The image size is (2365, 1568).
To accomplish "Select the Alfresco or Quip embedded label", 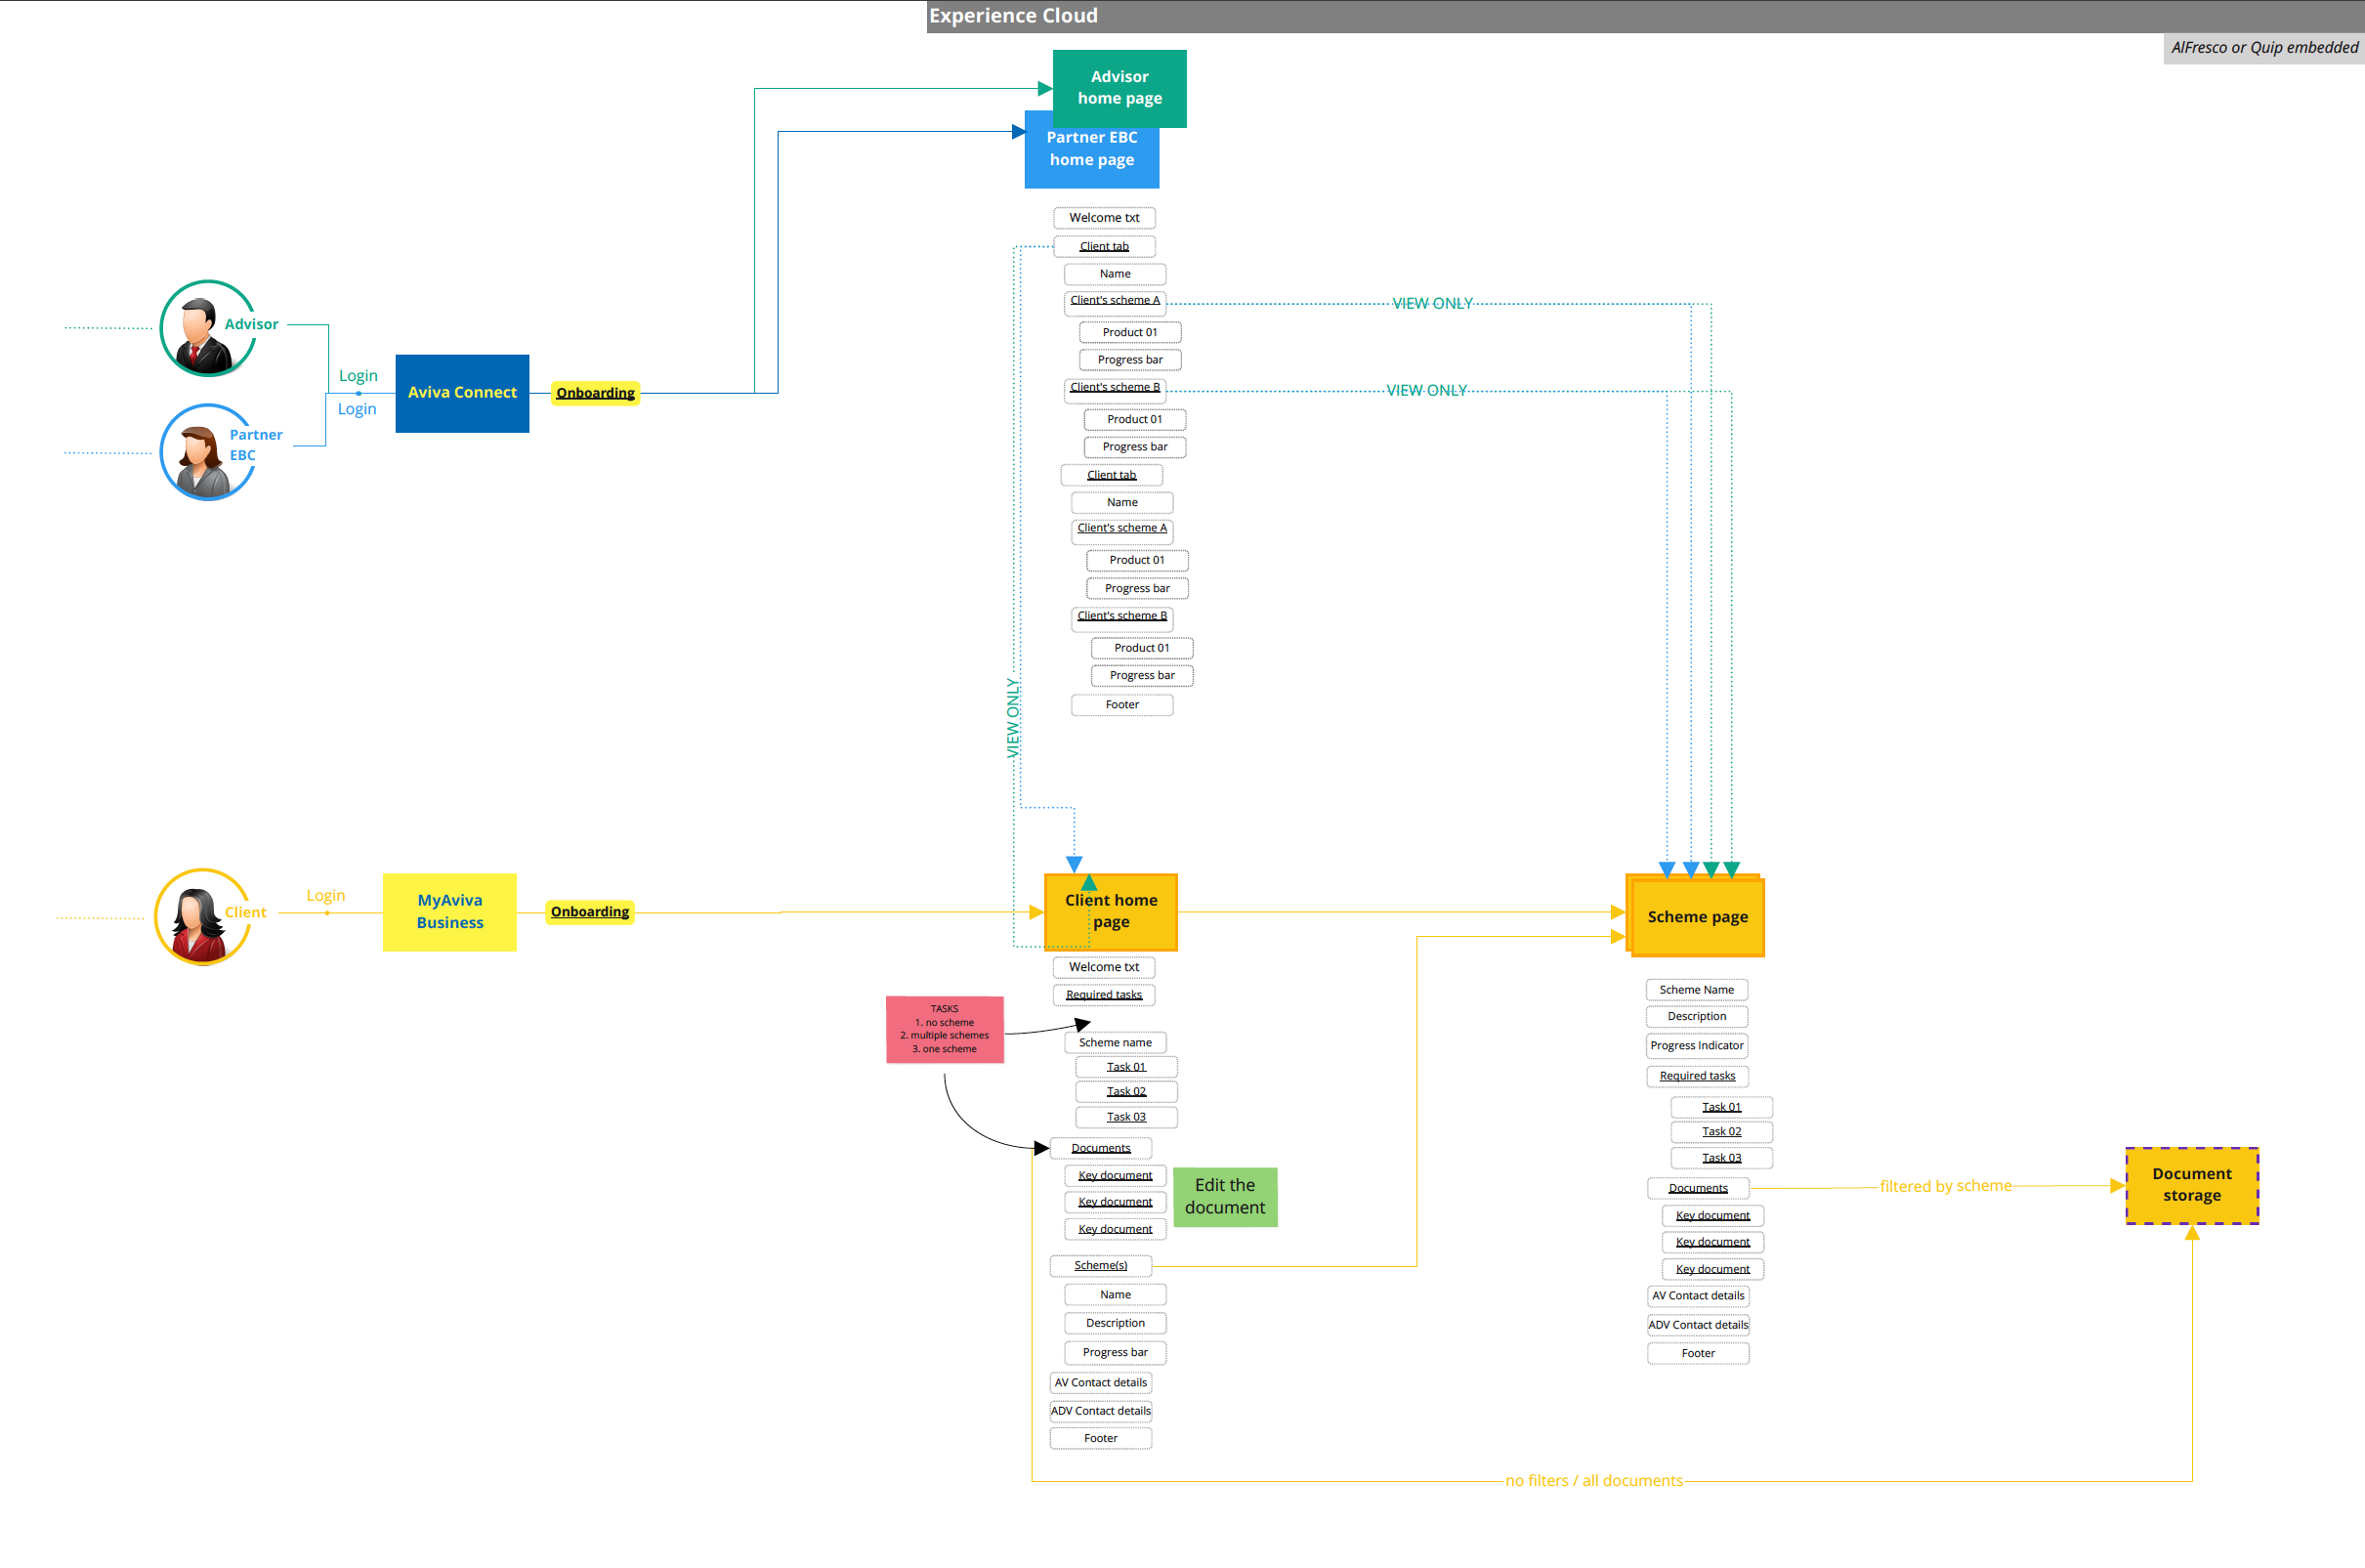I will coord(2263,48).
